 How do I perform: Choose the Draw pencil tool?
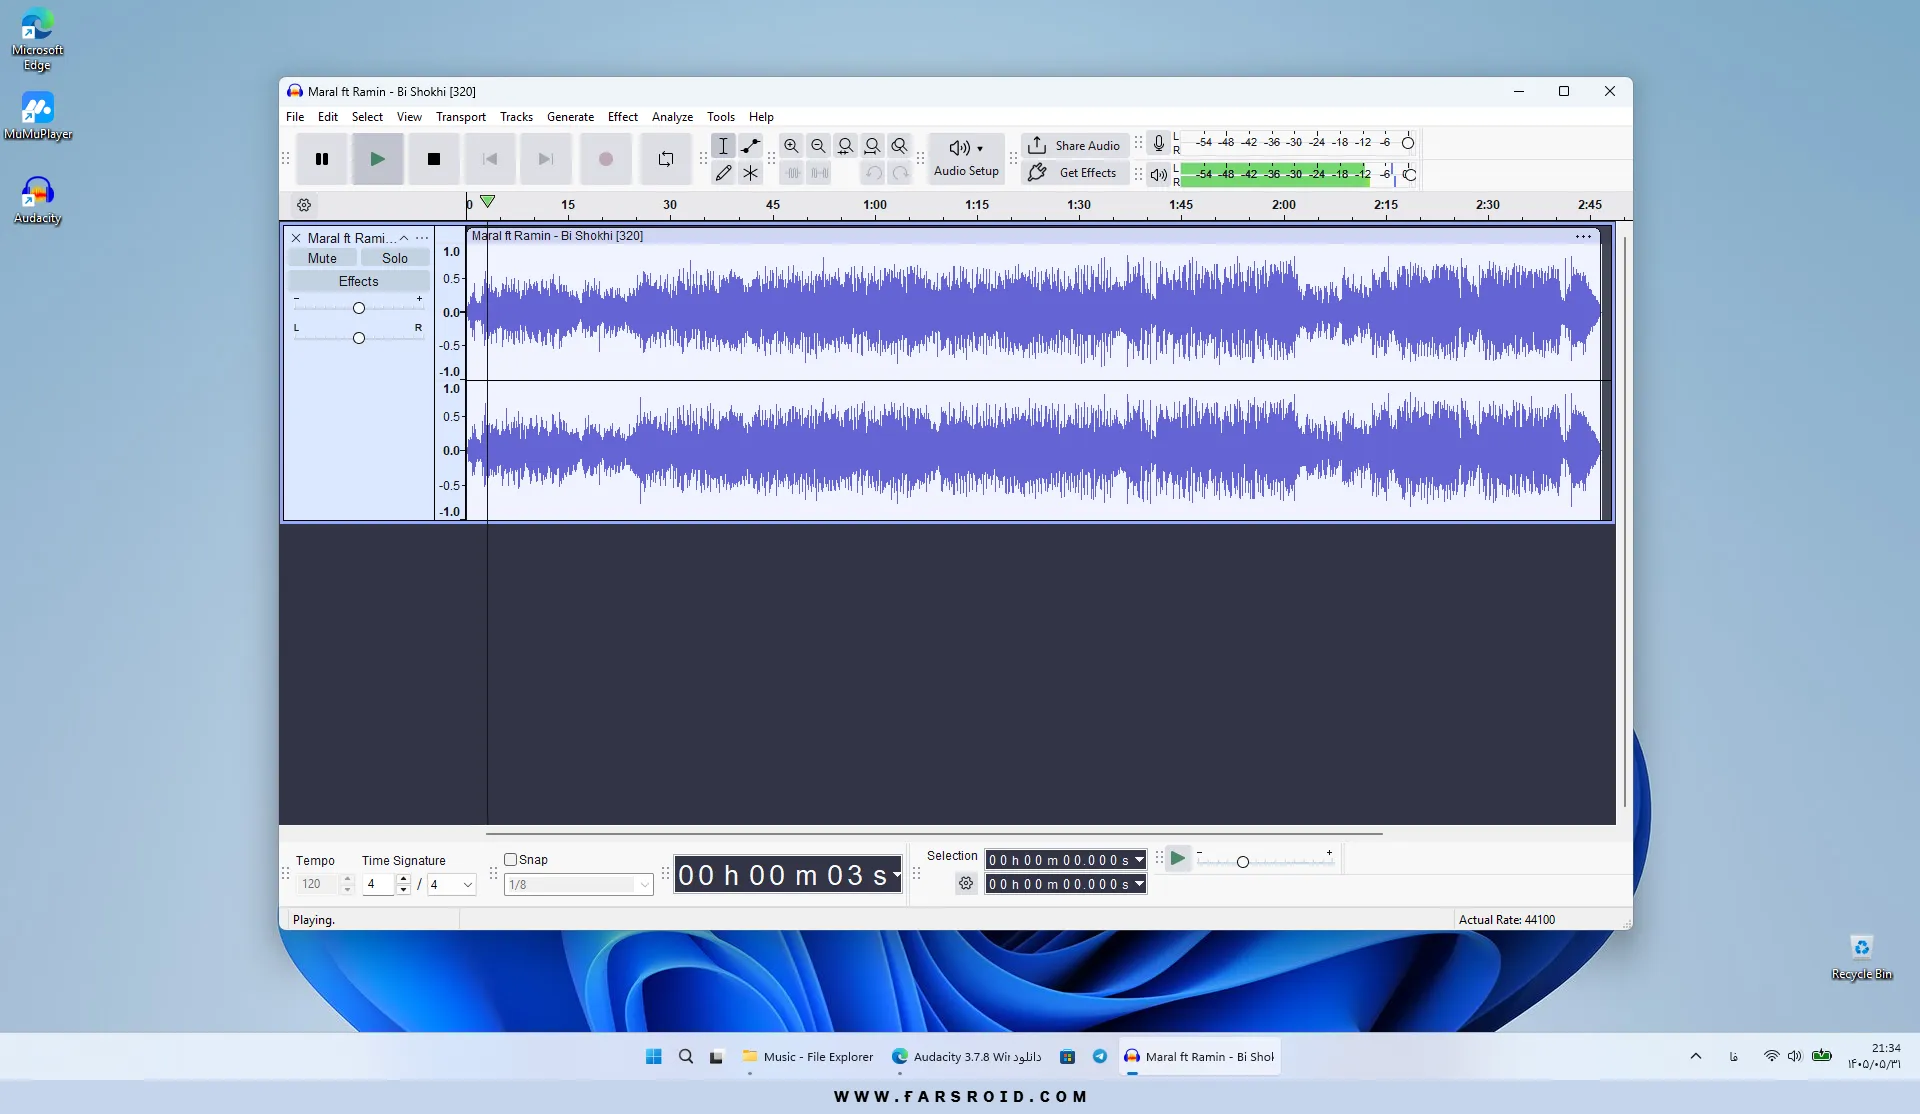(x=723, y=173)
